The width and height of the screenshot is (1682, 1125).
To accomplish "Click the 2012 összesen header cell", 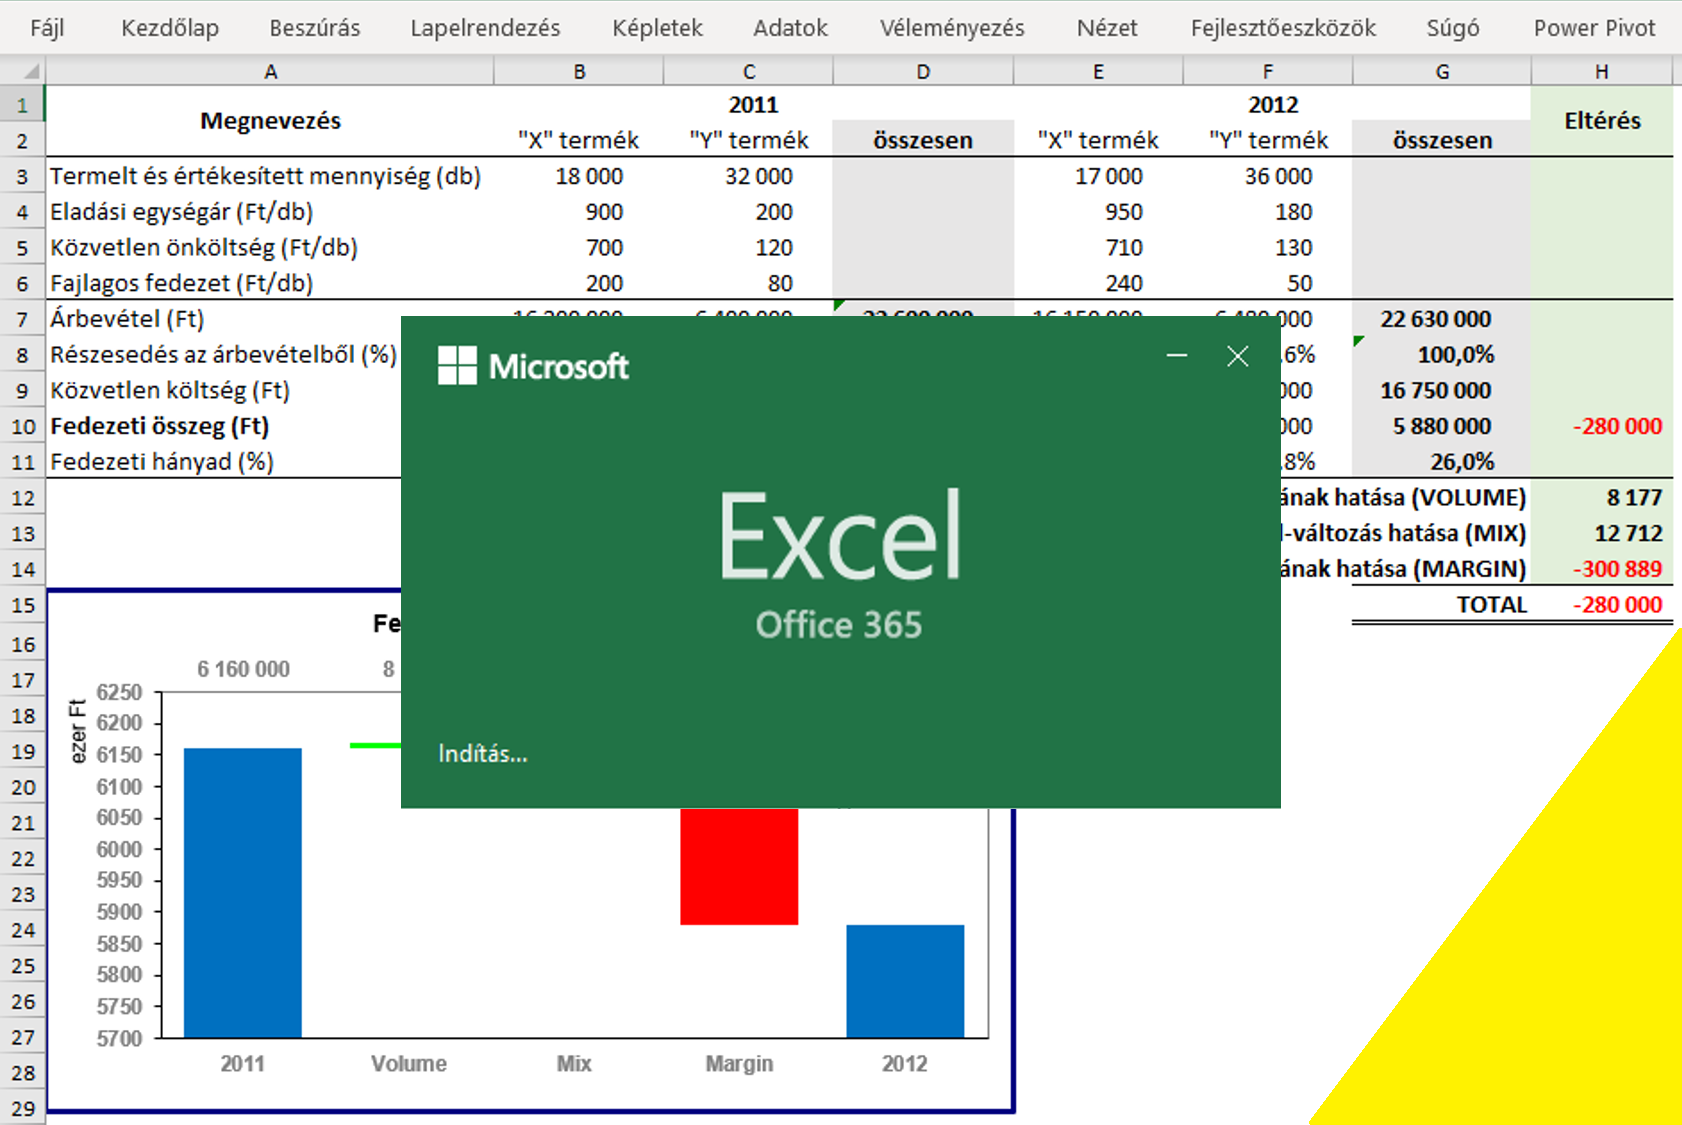I will tap(1442, 140).
